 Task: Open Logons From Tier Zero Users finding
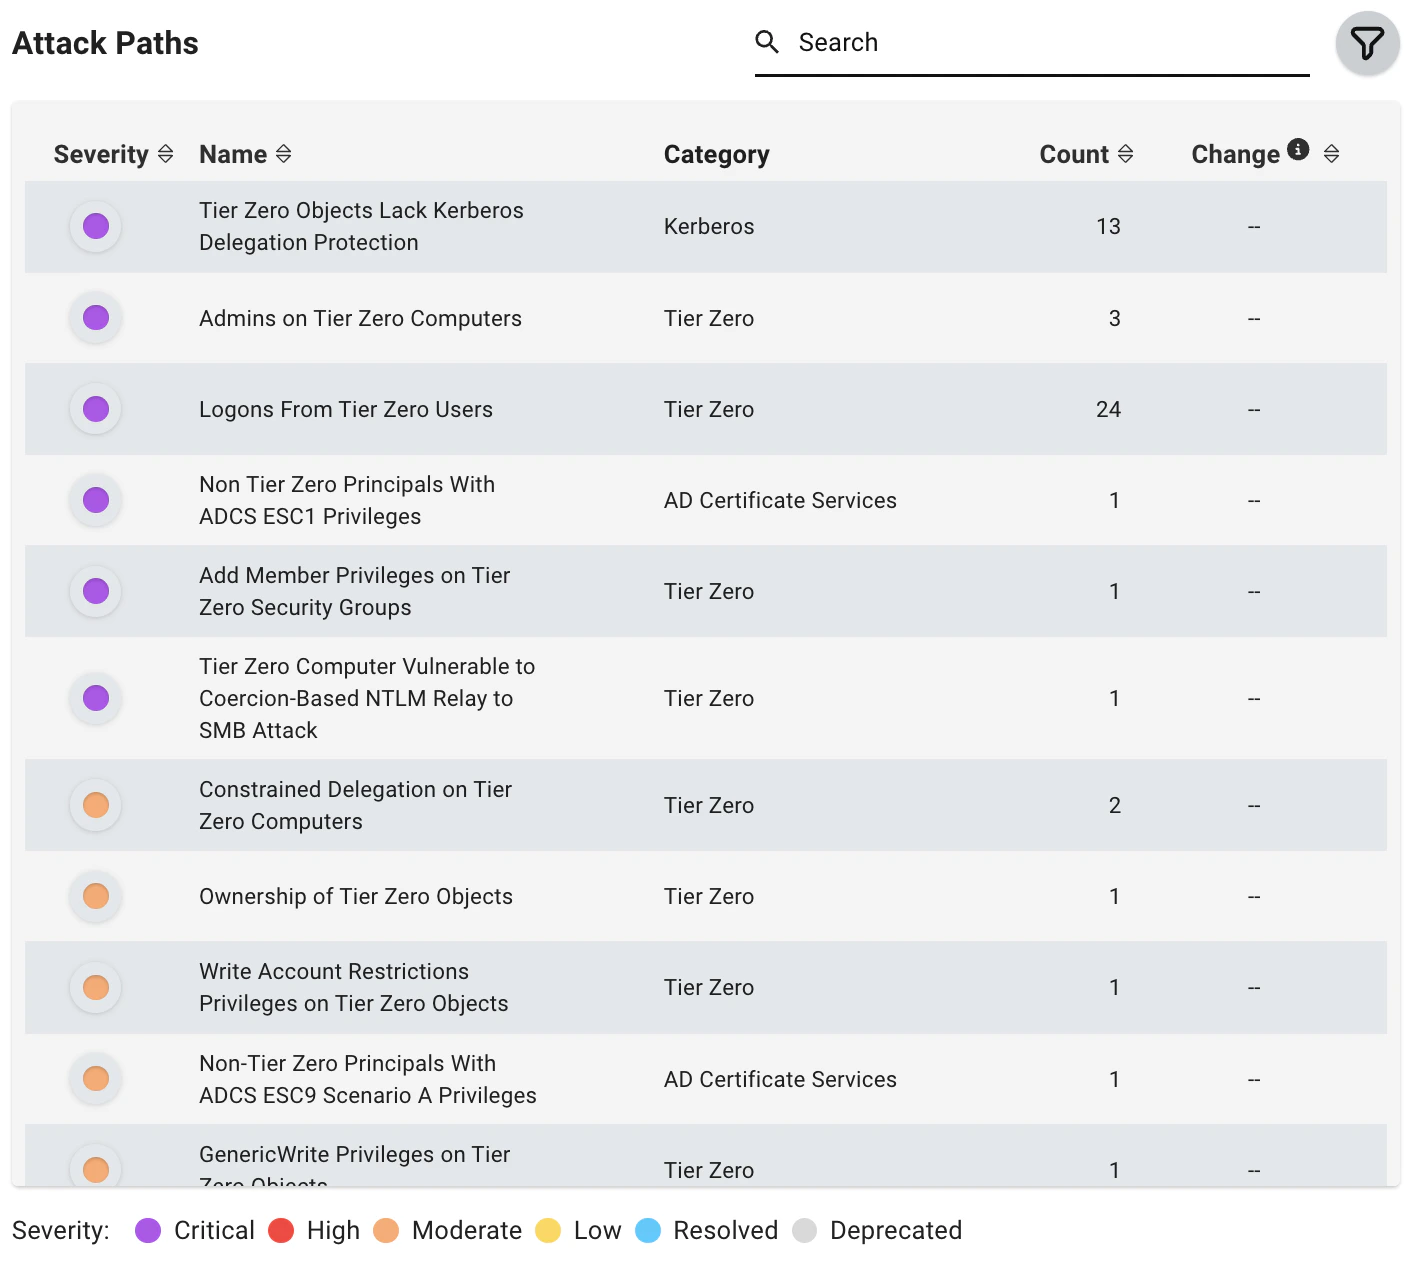tap(345, 409)
